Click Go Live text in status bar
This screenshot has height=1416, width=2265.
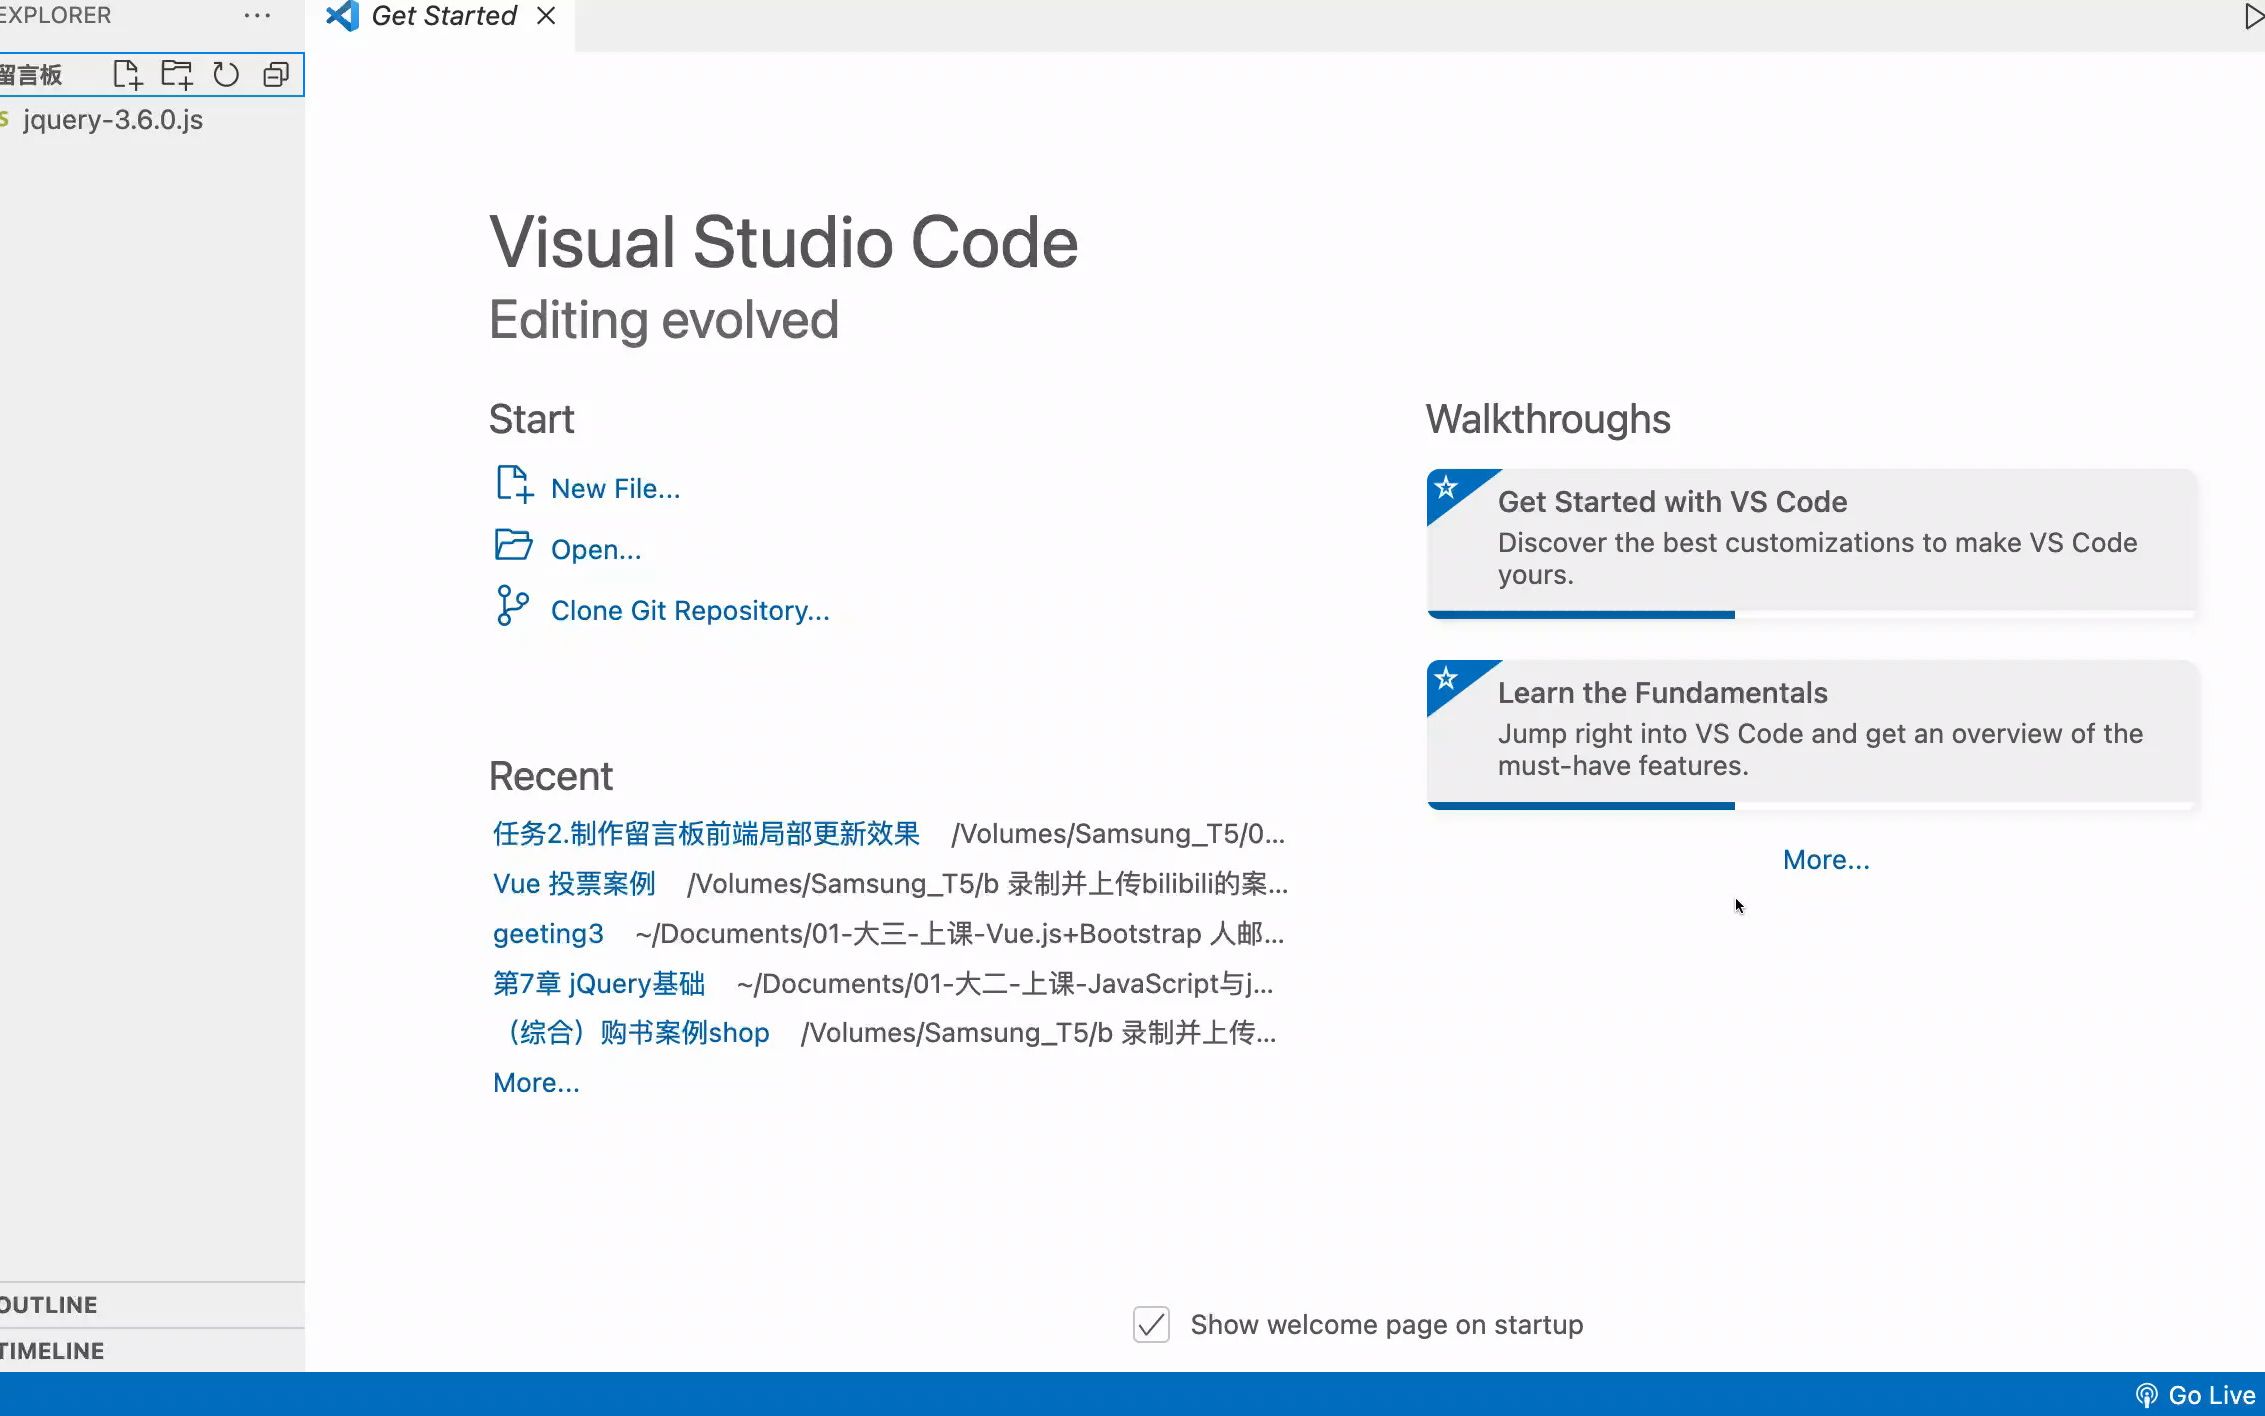[2211, 1395]
